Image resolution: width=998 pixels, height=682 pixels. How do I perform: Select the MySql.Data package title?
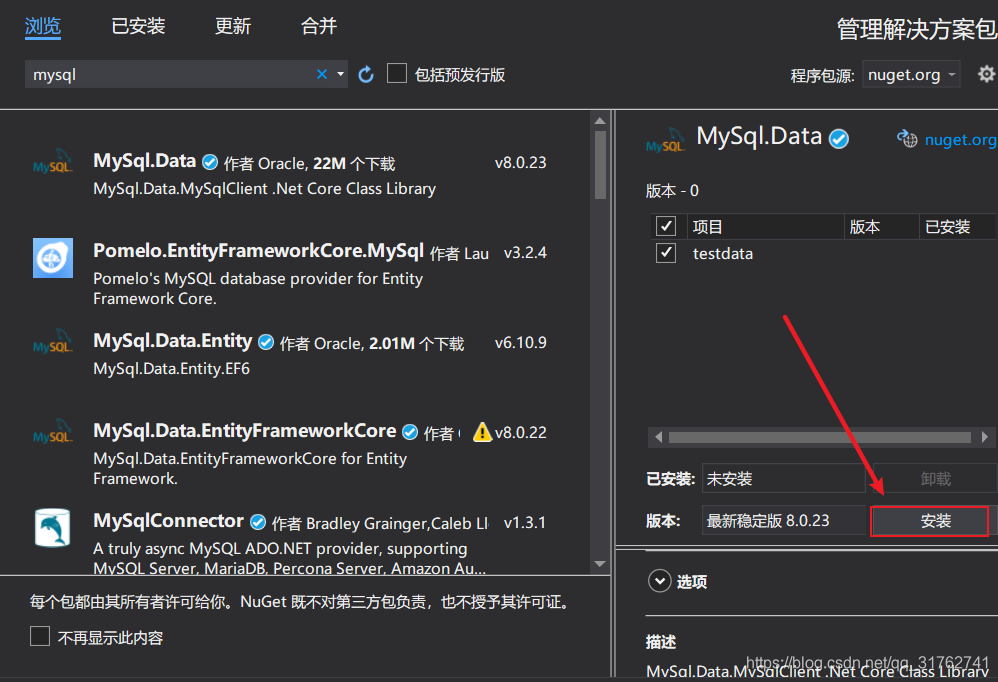pyautogui.click(x=144, y=161)
